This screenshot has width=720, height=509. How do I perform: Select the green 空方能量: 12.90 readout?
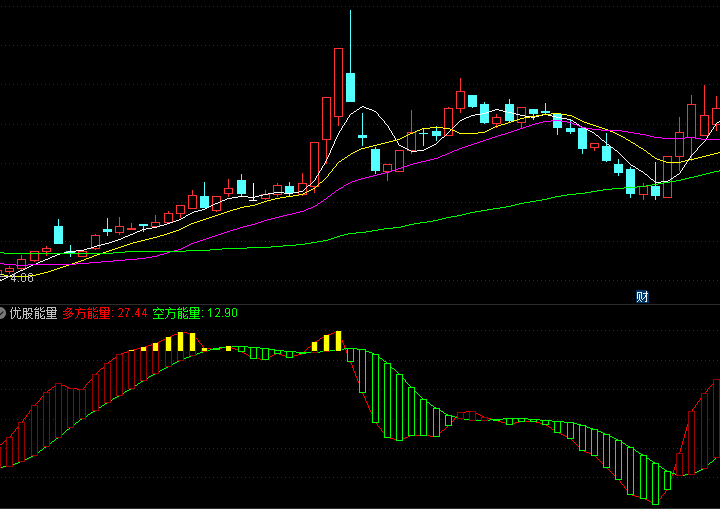(x=195, y=313)
